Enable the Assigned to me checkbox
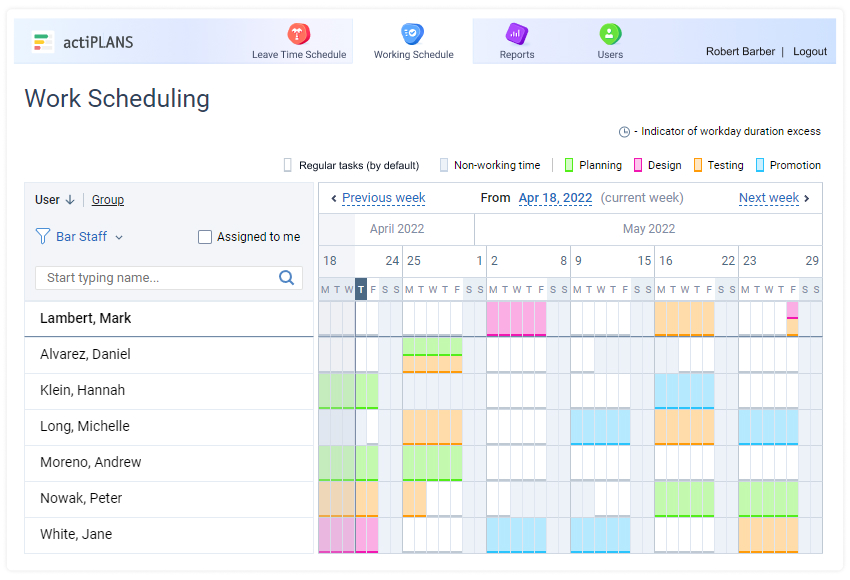The width and height of the screenshot is (850, 580). coord(205,237)
